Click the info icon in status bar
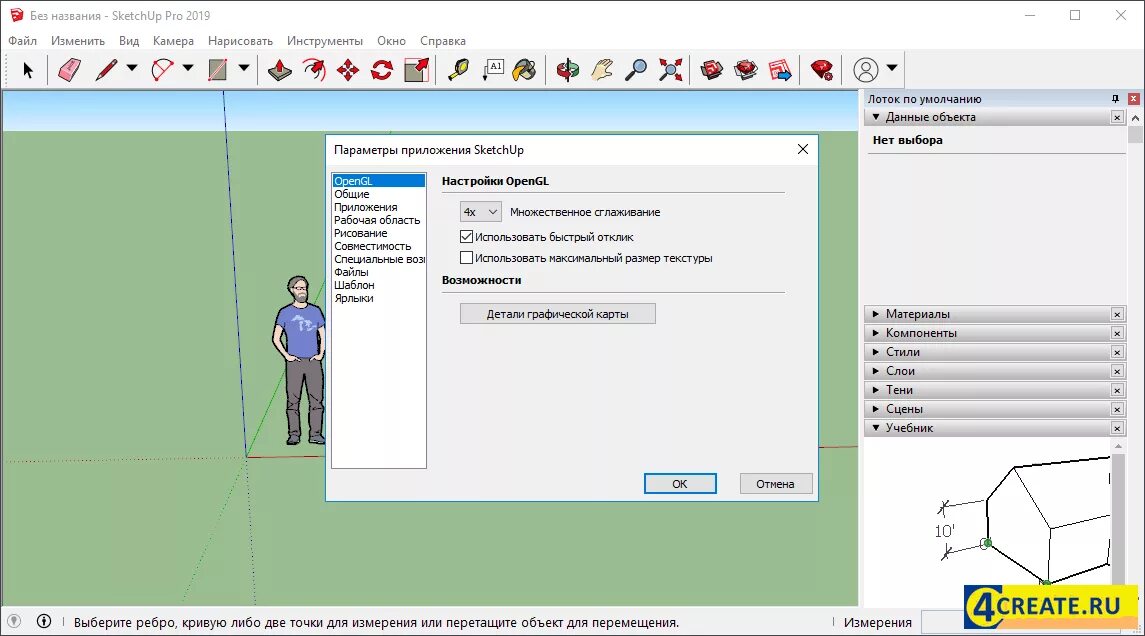1145x636 pixels. point(44,621)
